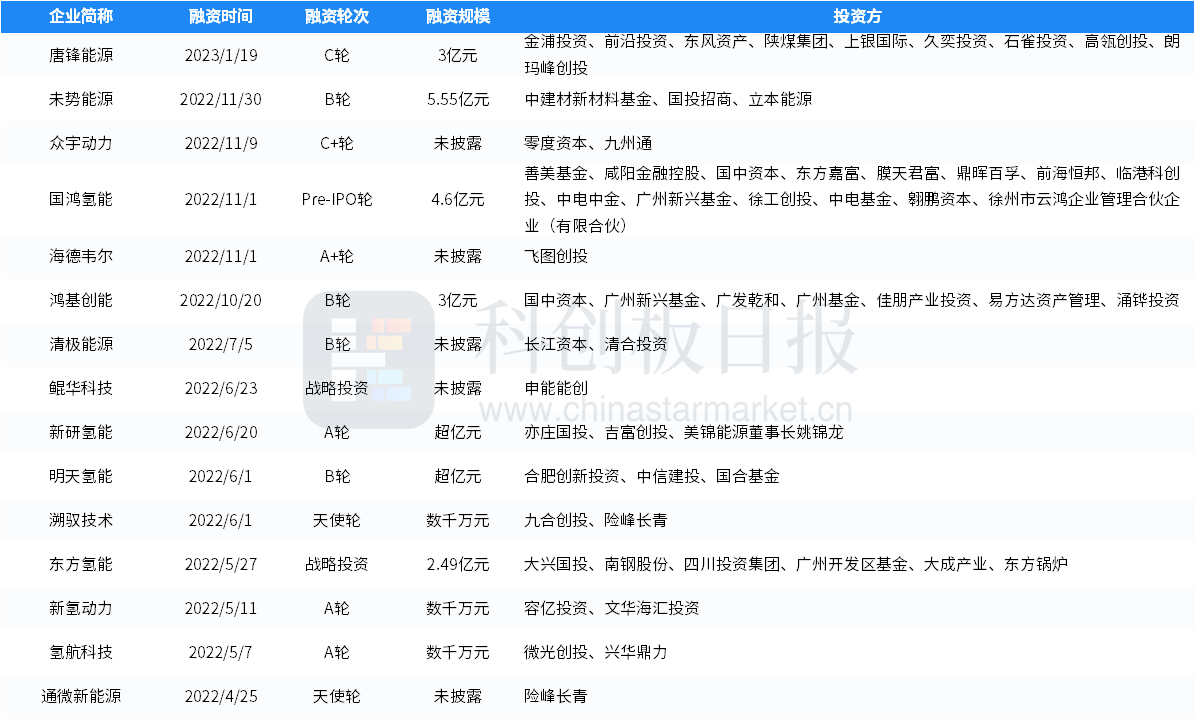Select the 申能能创 investor cell
Viewport: 1195px width, 720px height.
[x=556, y=388]
